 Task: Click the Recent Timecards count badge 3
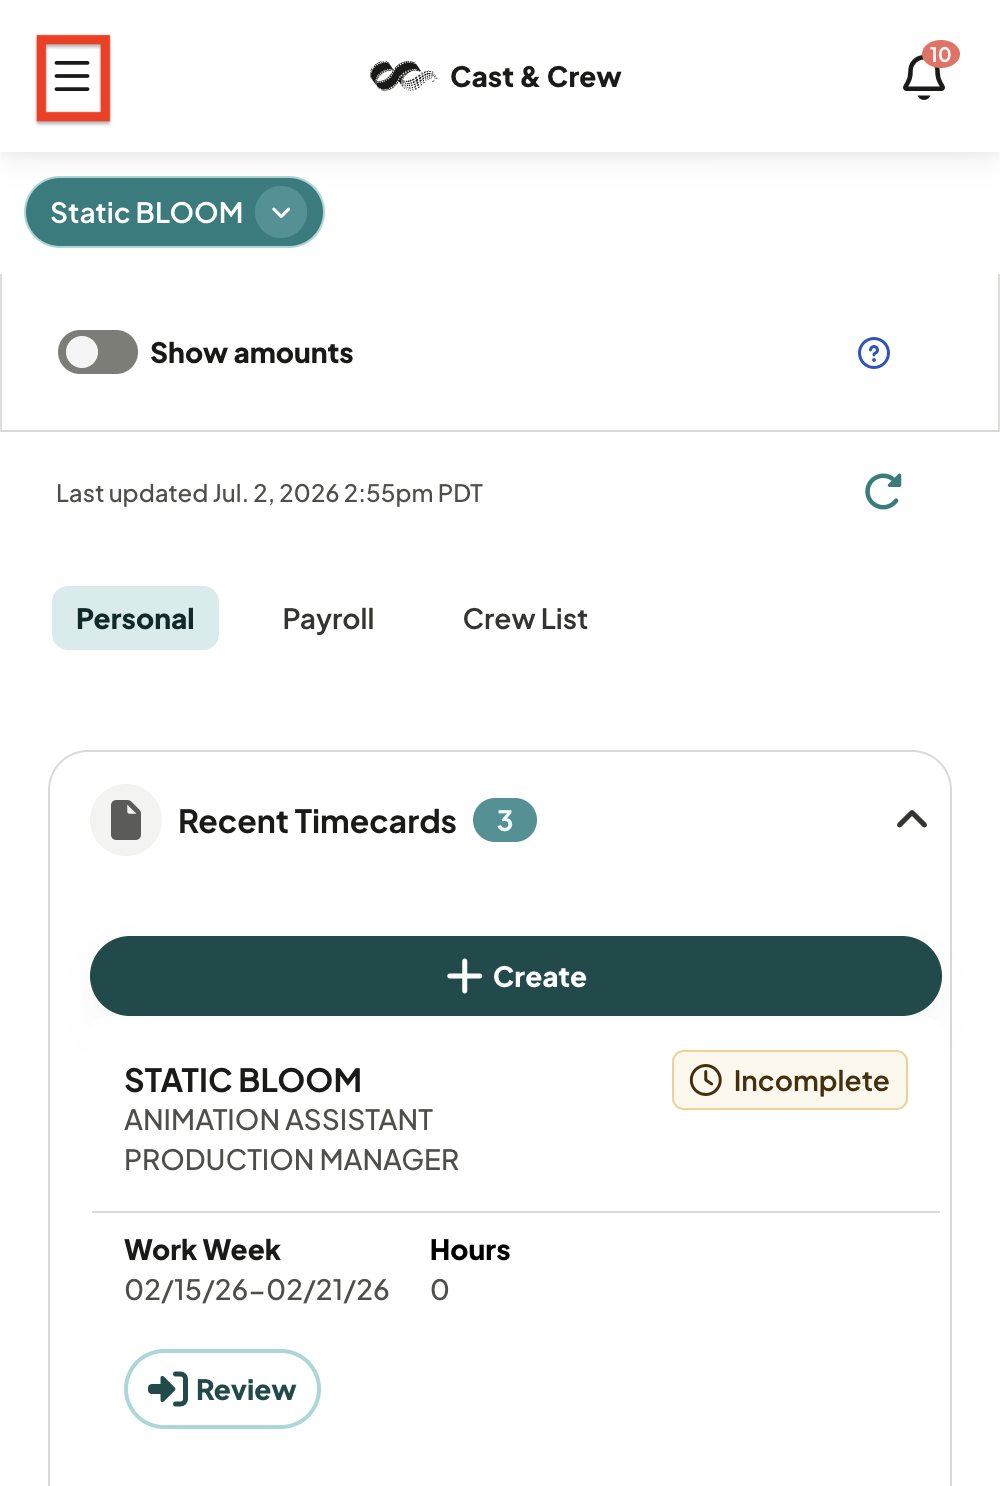pyautogui.click(x=505, y=821)
